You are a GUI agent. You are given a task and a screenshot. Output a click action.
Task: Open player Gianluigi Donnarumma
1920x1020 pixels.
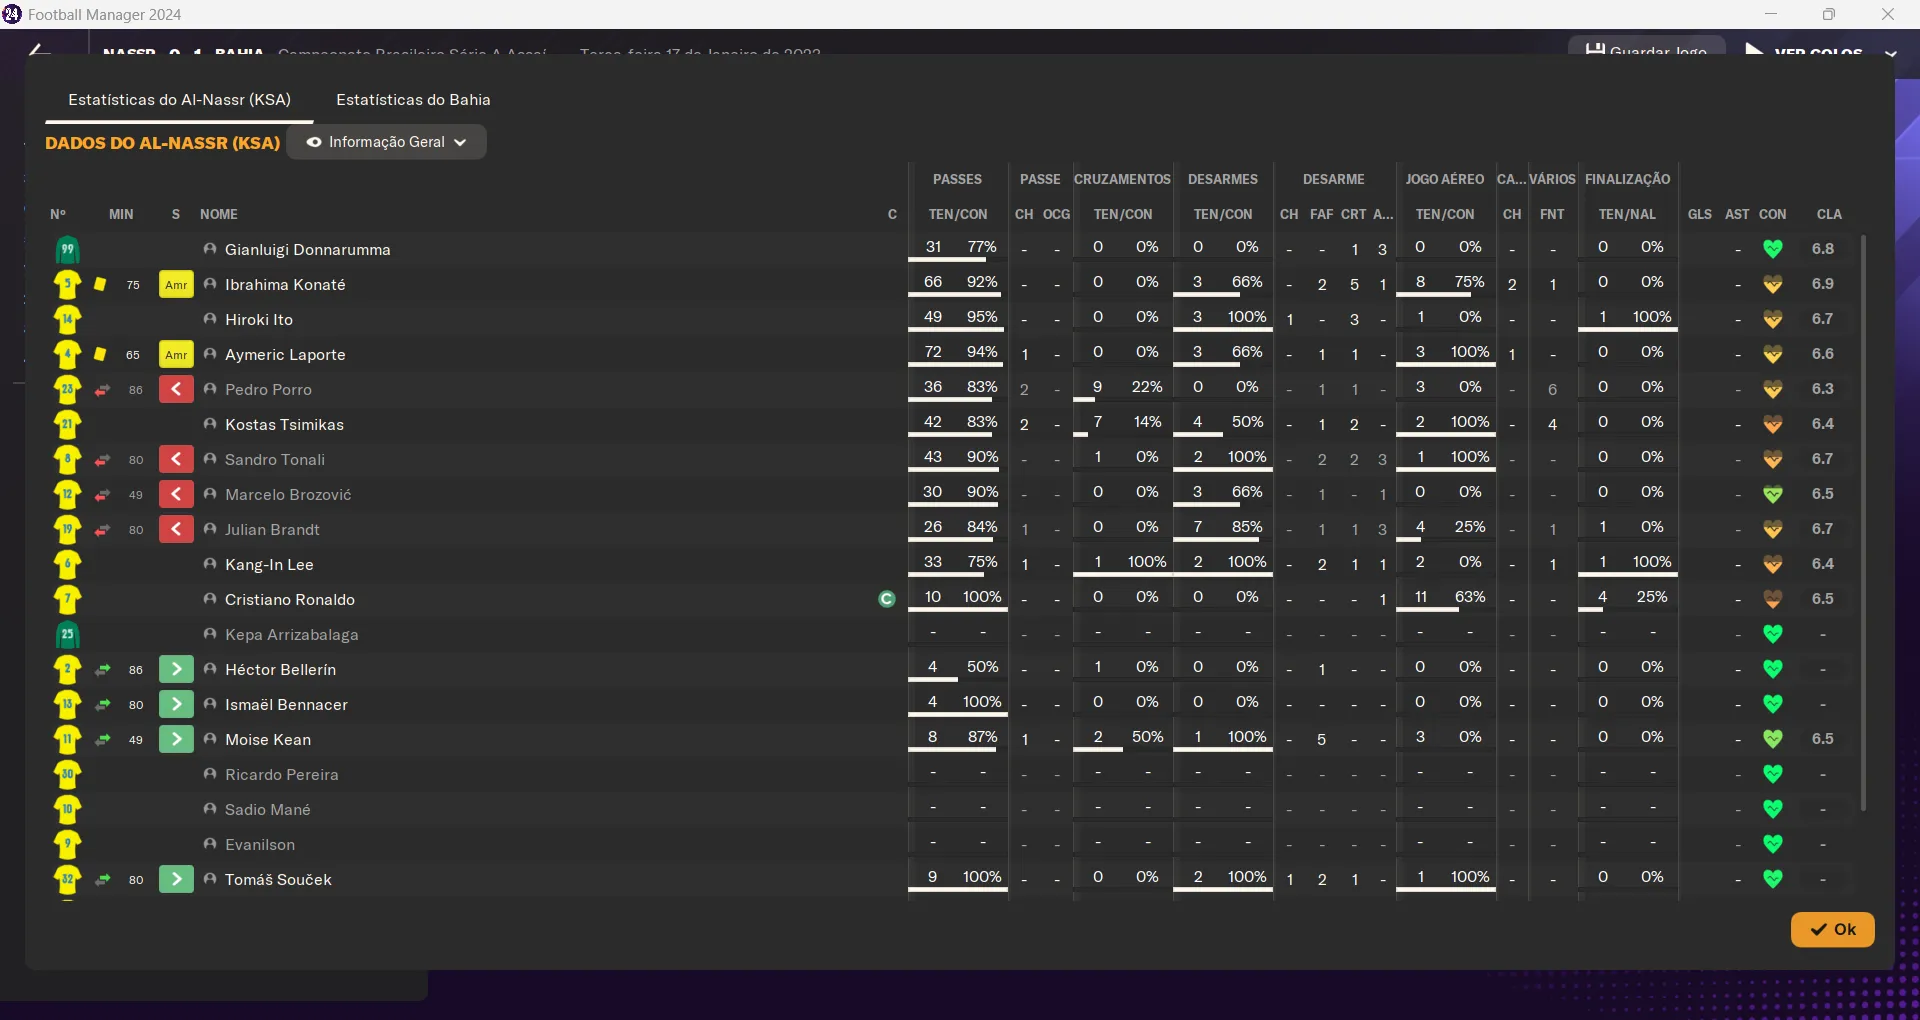(x=308, y=250)
